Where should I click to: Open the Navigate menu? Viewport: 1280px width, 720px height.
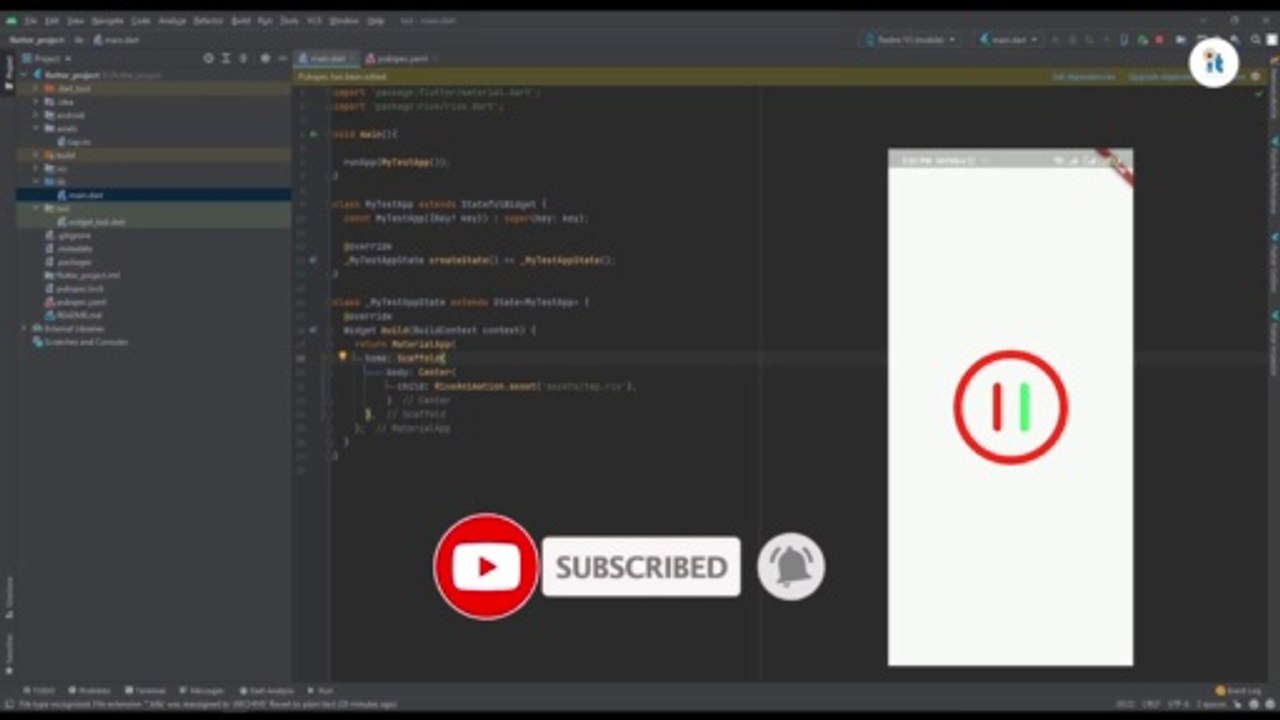pos(107,21)
